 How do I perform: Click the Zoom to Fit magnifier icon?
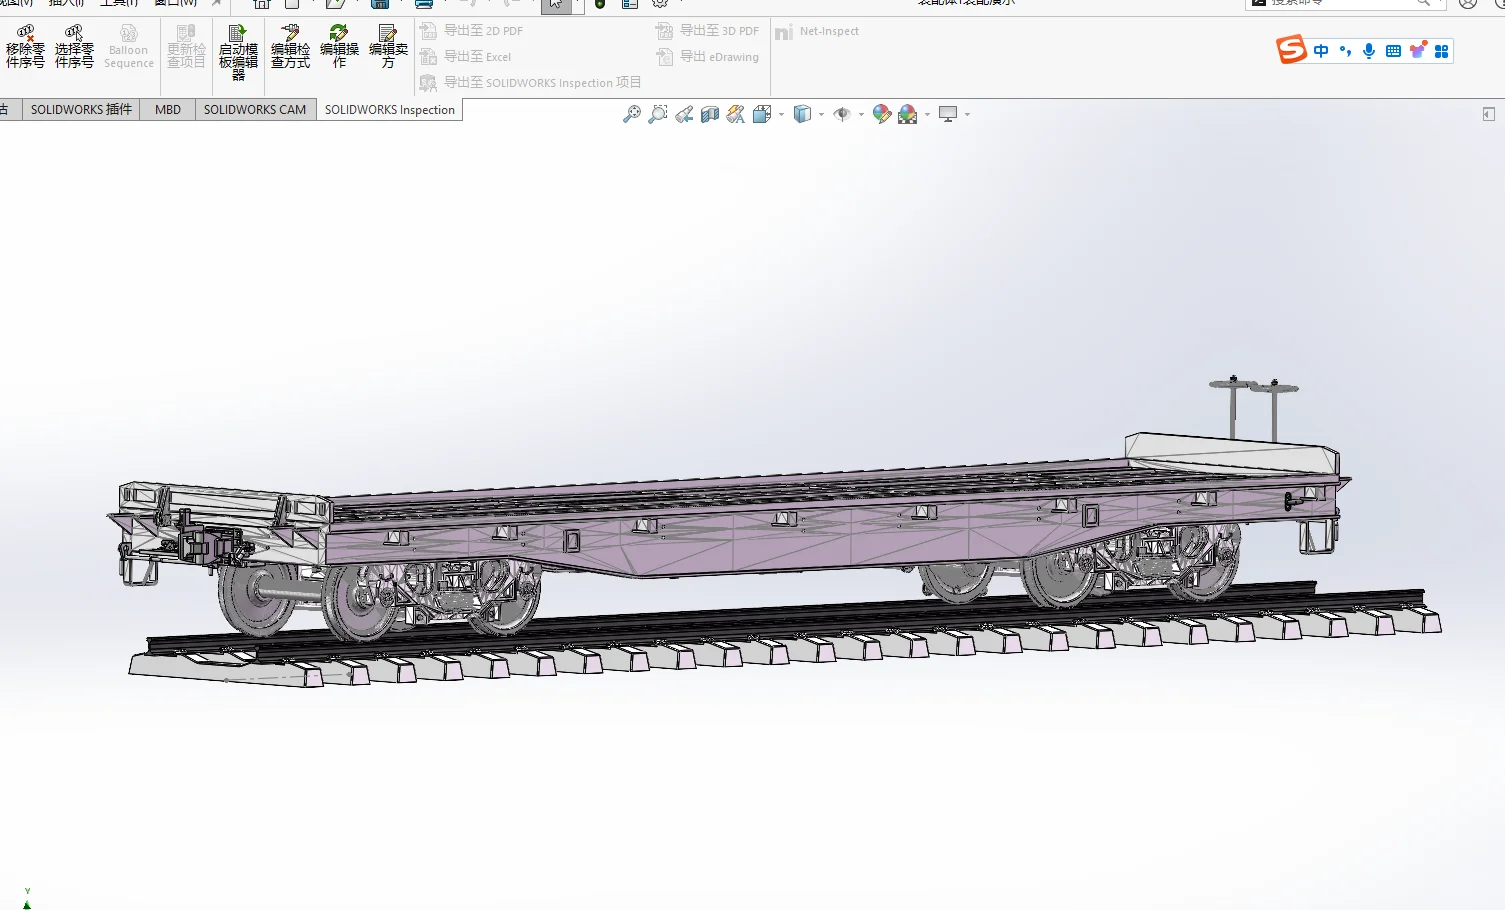click(632, 115)
